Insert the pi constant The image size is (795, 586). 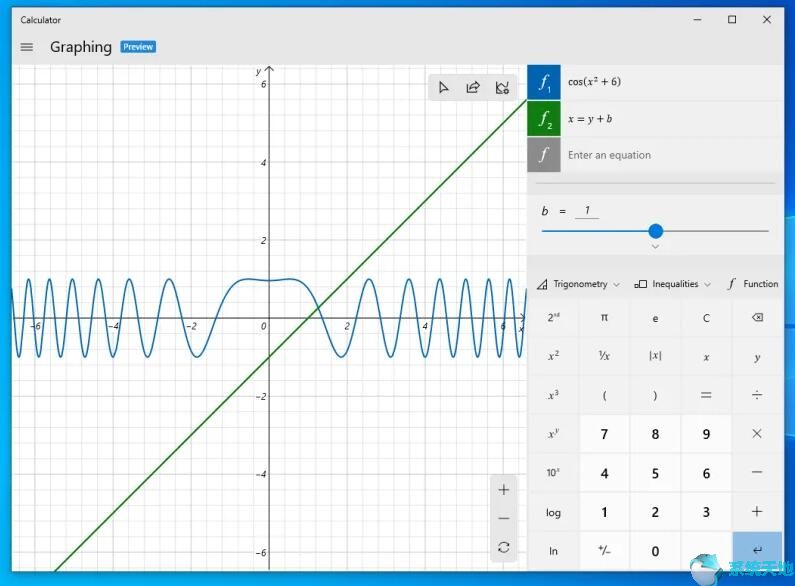[604, 318]
